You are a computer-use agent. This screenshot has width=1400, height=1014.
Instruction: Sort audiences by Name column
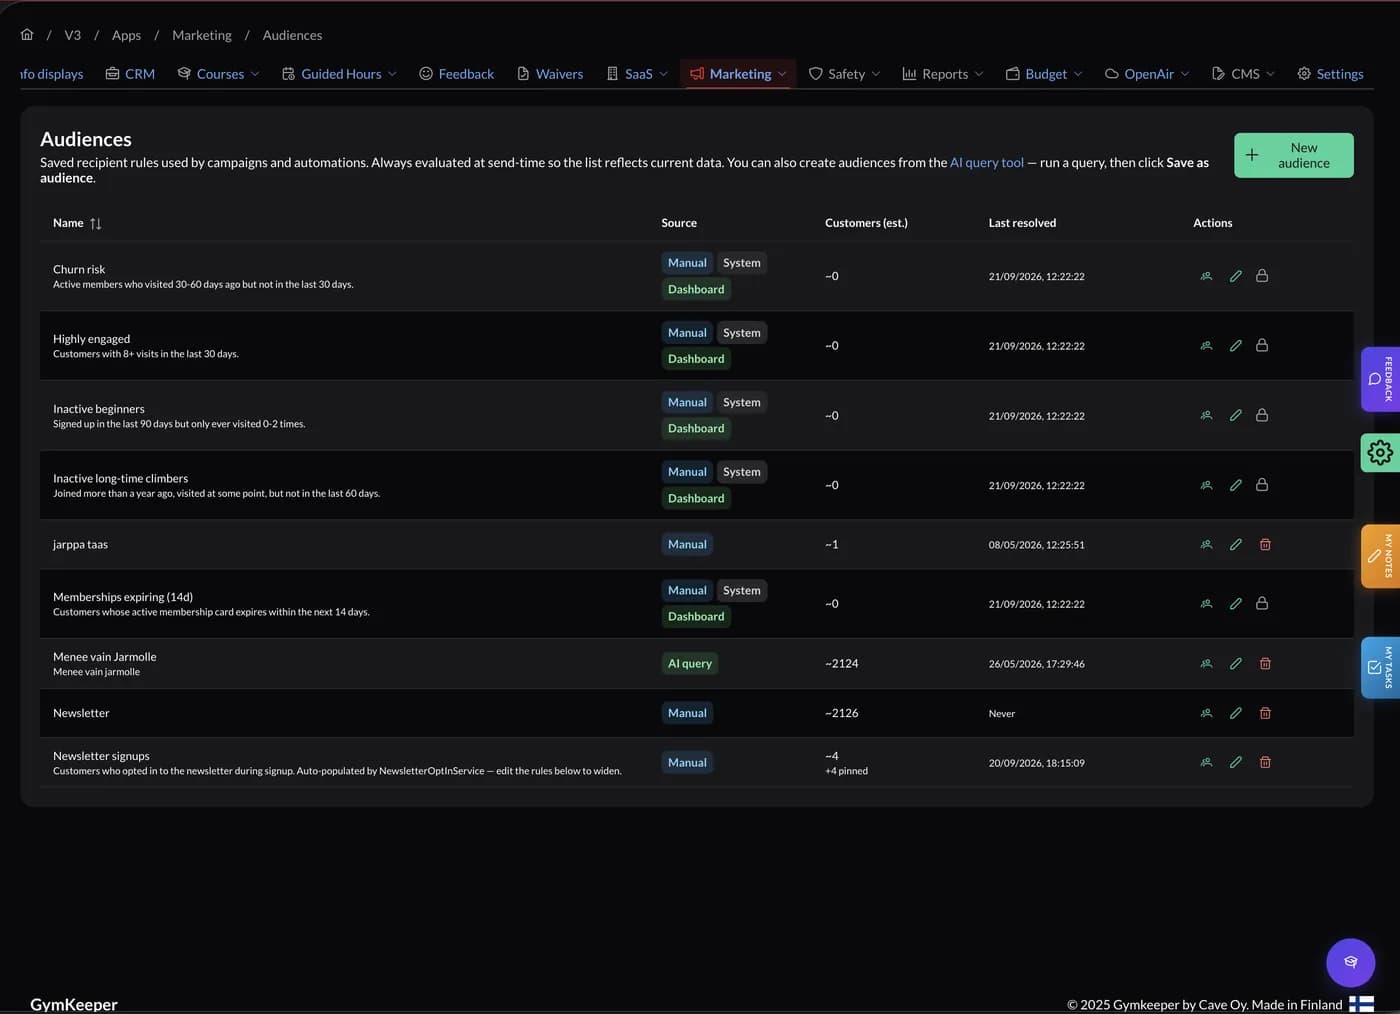pyautogui.click(x=77, y=223)
